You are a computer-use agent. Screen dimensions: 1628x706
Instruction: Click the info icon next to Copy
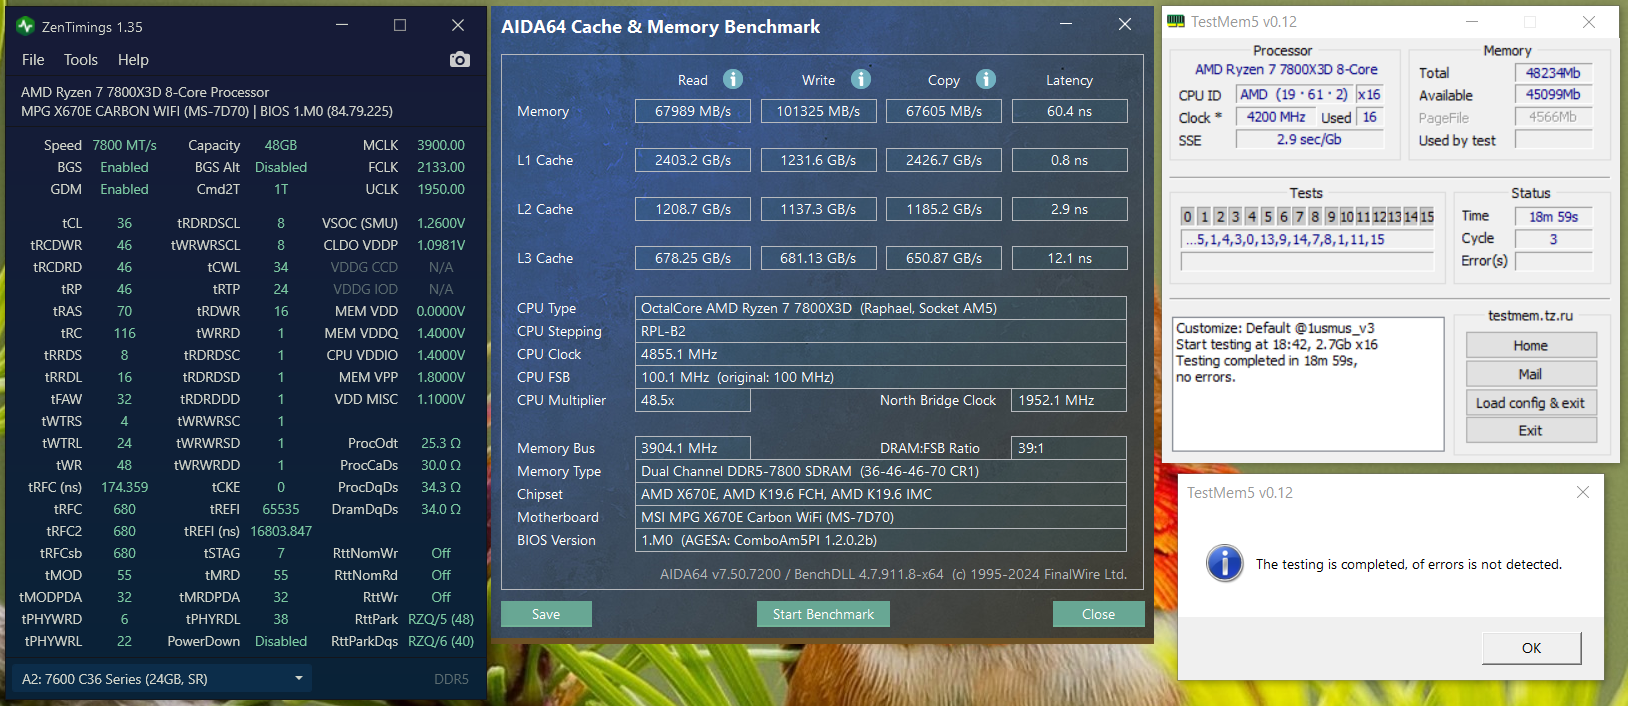coord(986,79)
